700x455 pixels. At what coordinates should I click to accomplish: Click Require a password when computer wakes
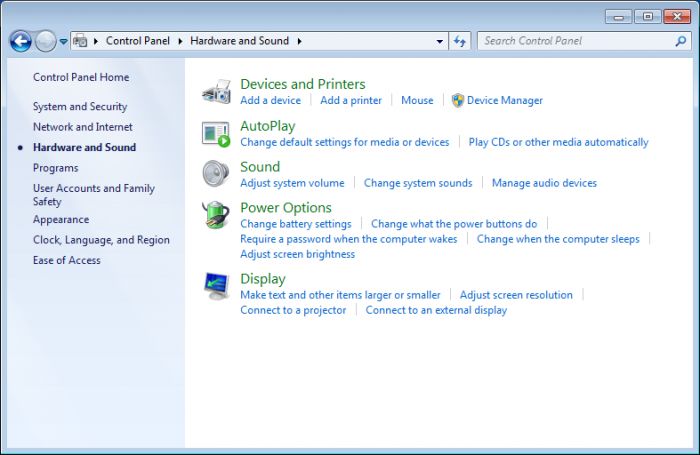[349, 239]
